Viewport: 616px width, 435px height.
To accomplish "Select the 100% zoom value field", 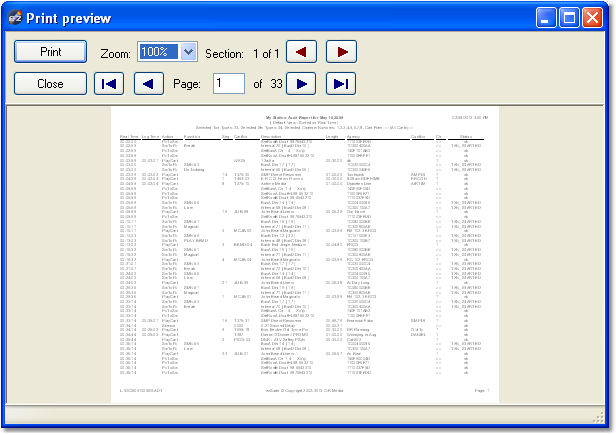I will [160, 51].
